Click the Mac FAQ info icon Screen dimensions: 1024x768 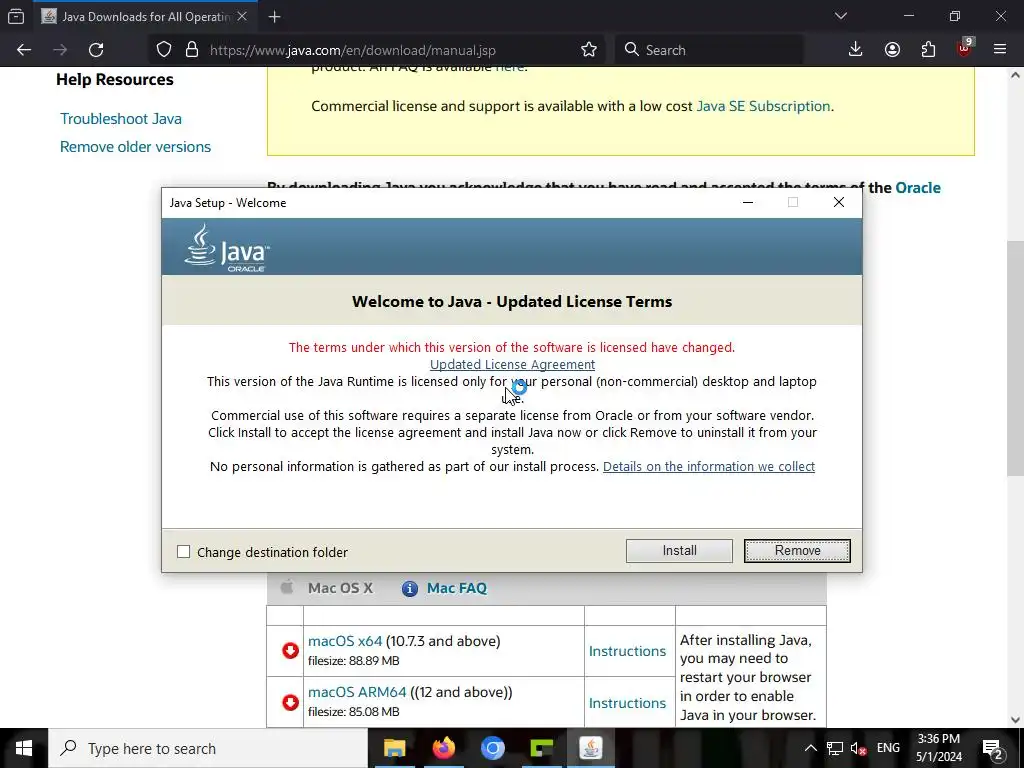pos(409,588)
